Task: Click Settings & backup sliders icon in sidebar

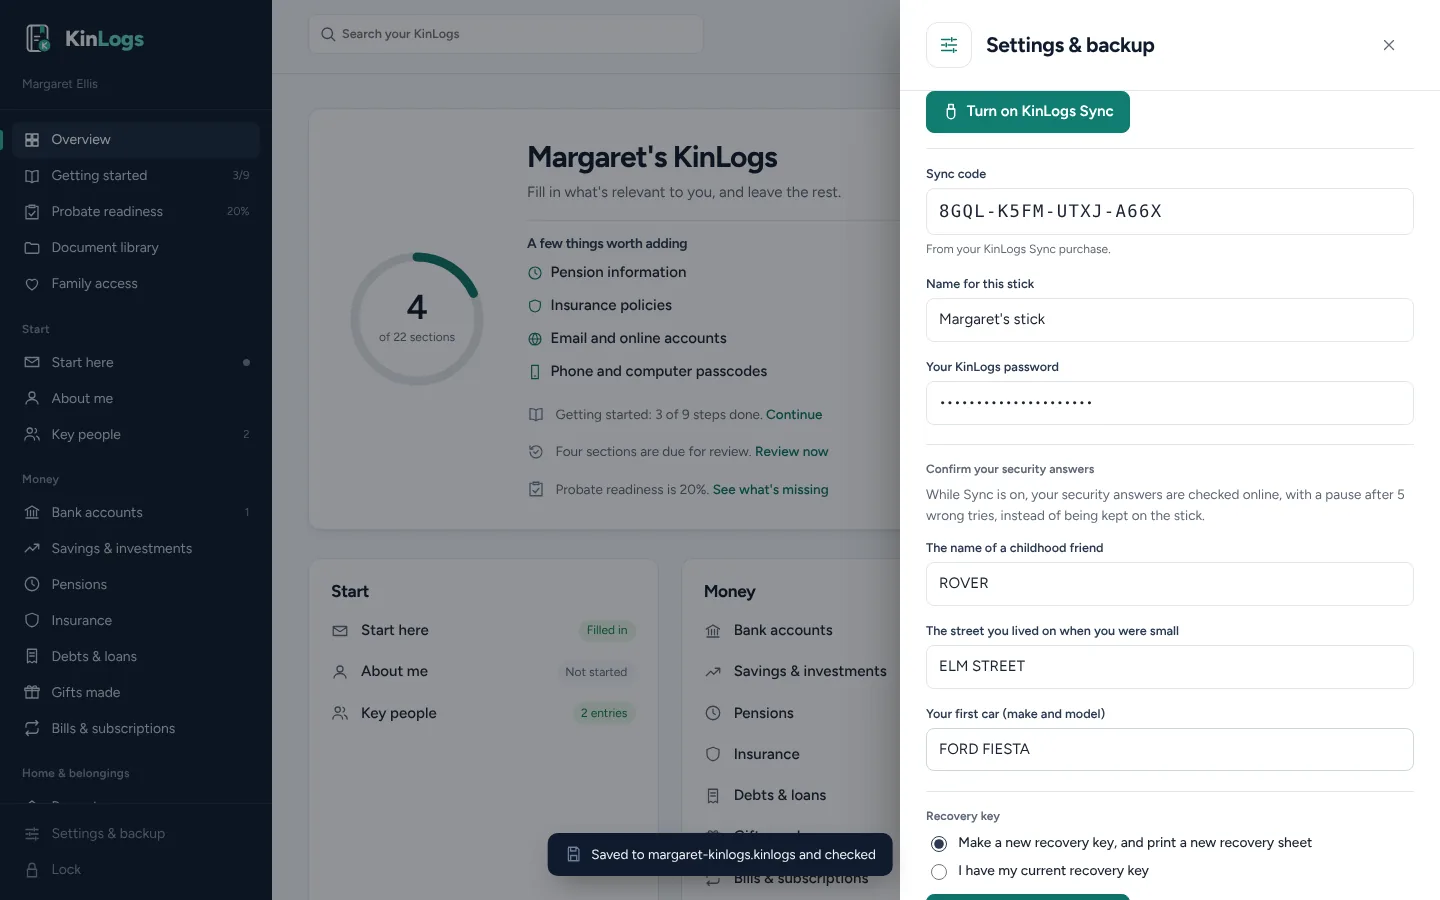Action: (32, 834)
